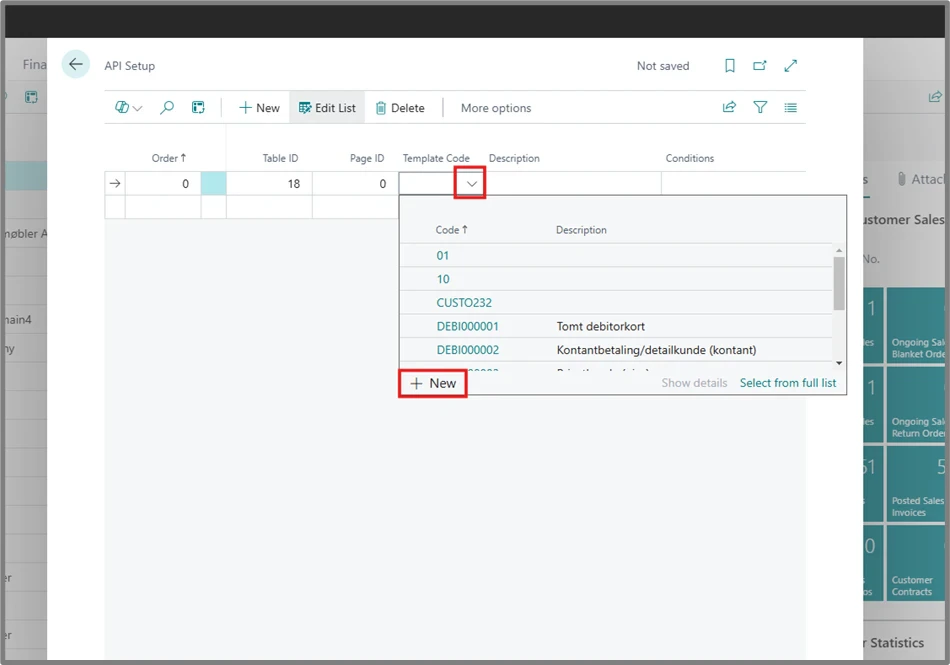This screenshot has width=950, height=665.
Task: Select template code 10
Action: pyautogui.click(x=443, y=279)
